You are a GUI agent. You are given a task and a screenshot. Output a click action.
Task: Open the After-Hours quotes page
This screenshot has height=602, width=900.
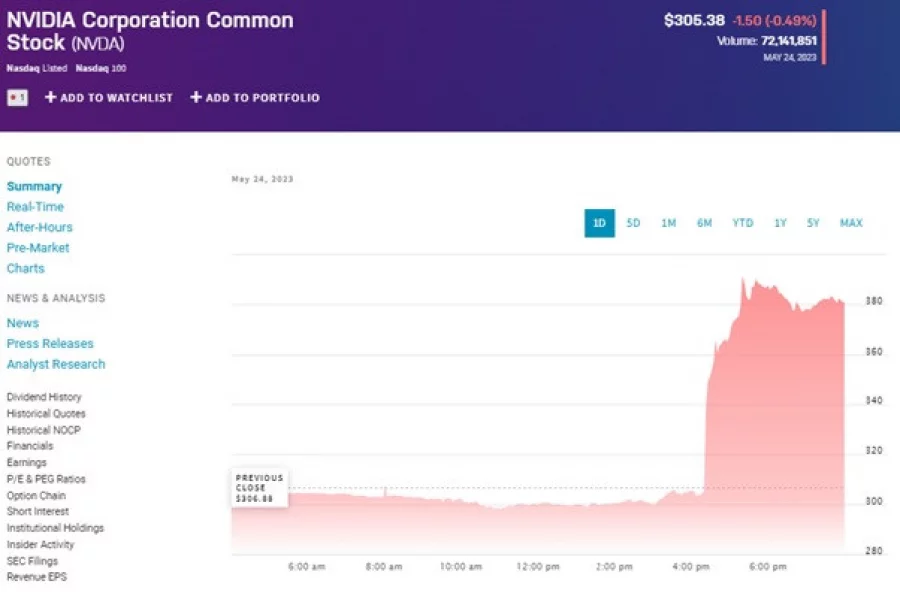pos(40,227)
